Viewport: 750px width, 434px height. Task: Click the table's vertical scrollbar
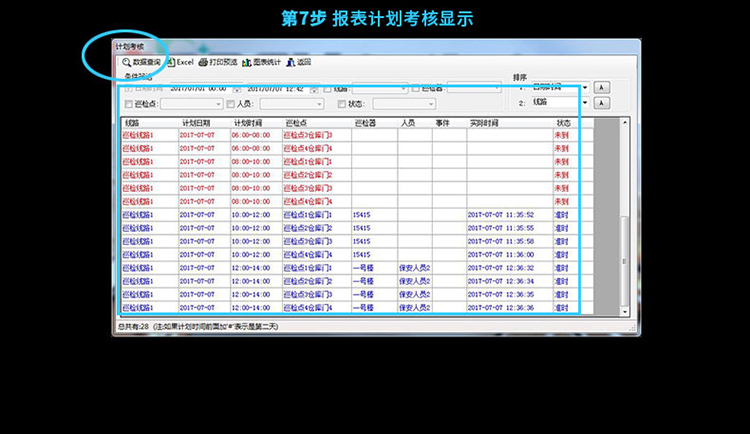pos(626,220)
